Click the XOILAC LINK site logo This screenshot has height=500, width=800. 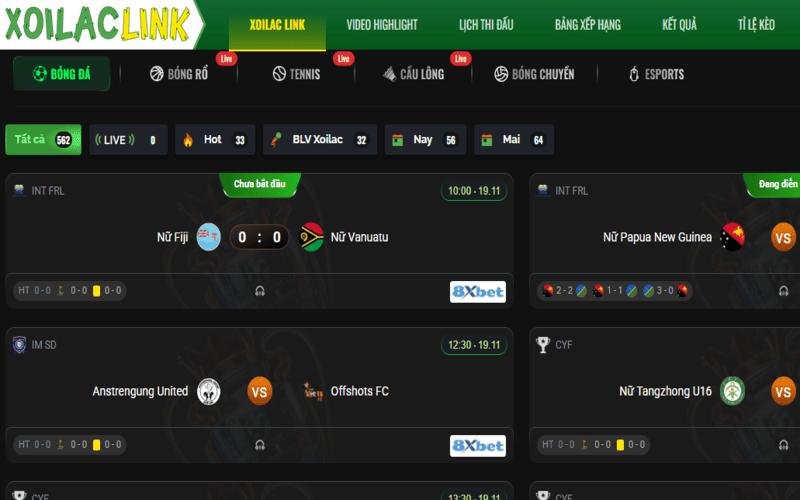[97, 23]
